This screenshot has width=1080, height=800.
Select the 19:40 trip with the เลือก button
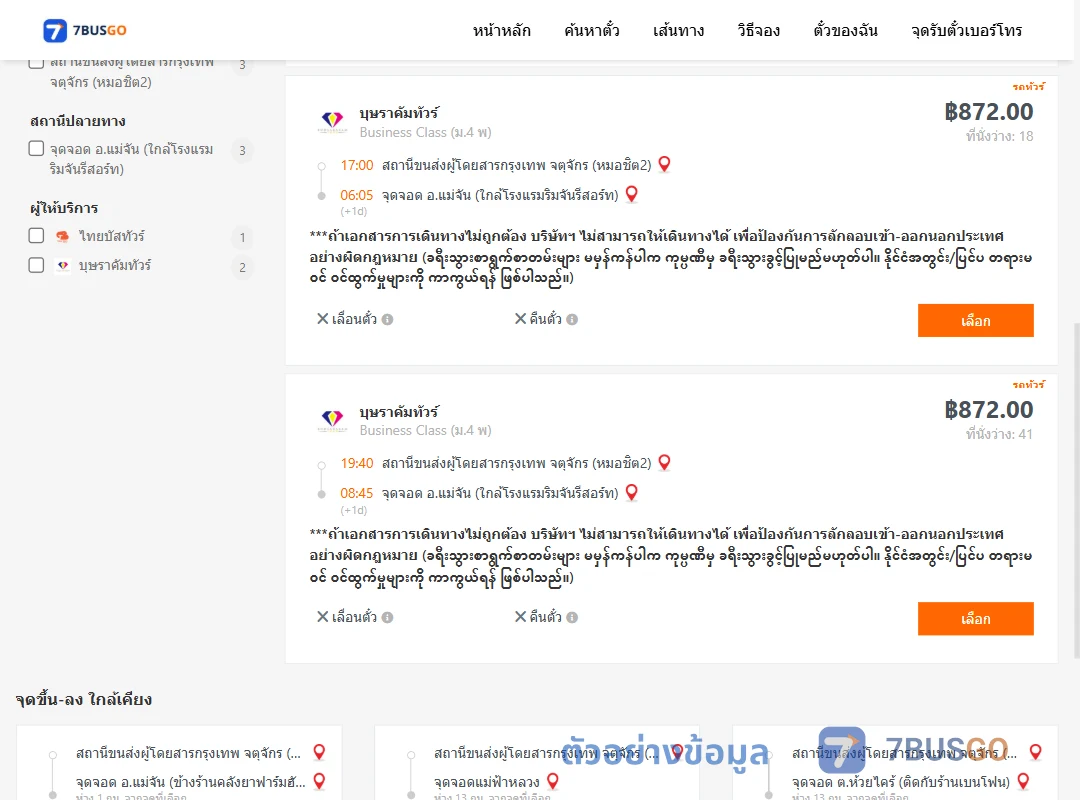point(975,619)
